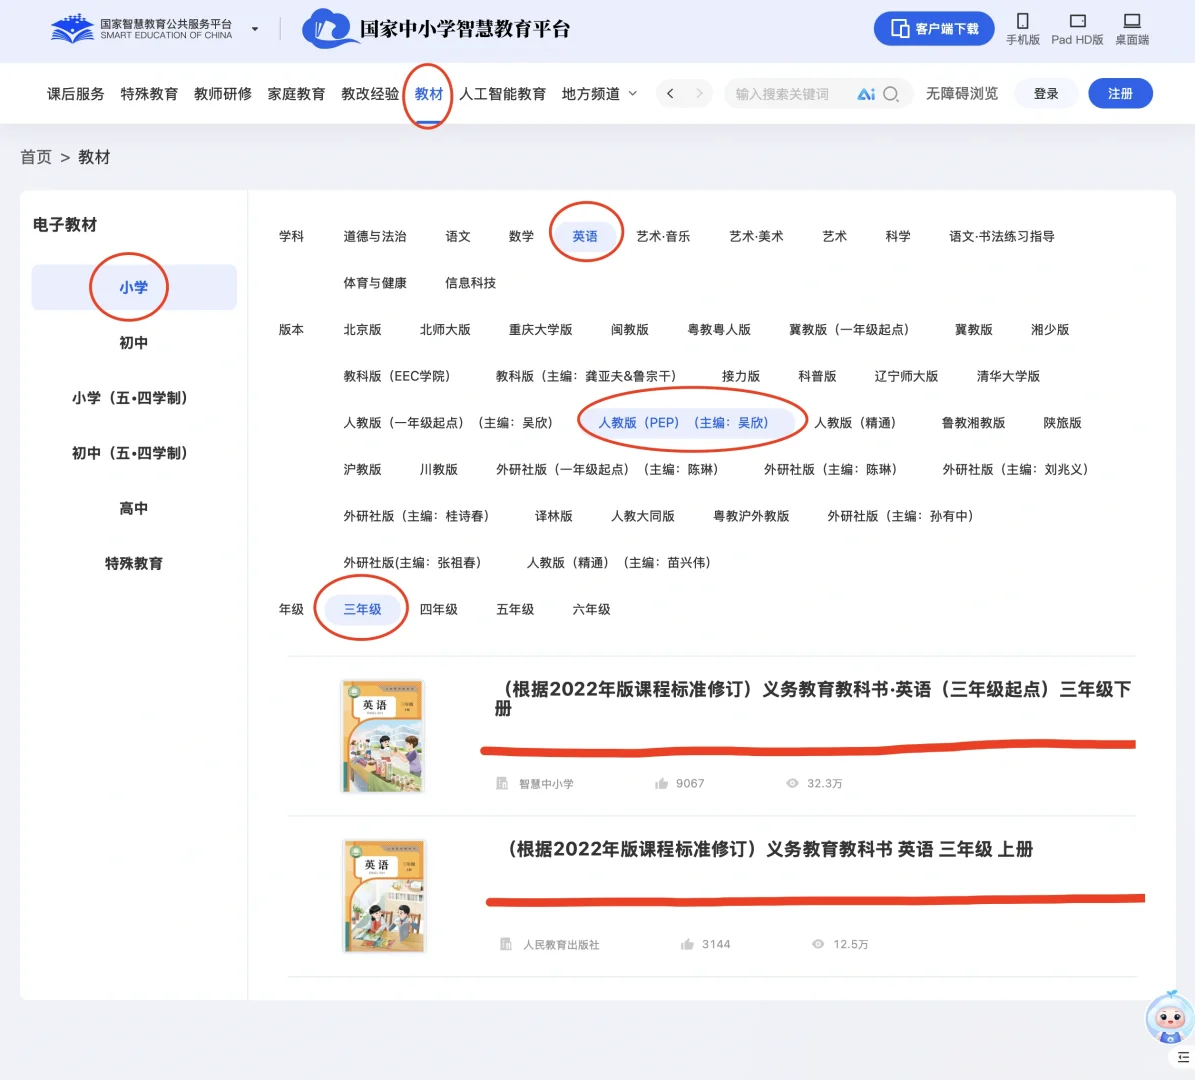The image size is (1195, 1080).
Task: Choose the 沪教版 edition
Action: coord(362,469)
